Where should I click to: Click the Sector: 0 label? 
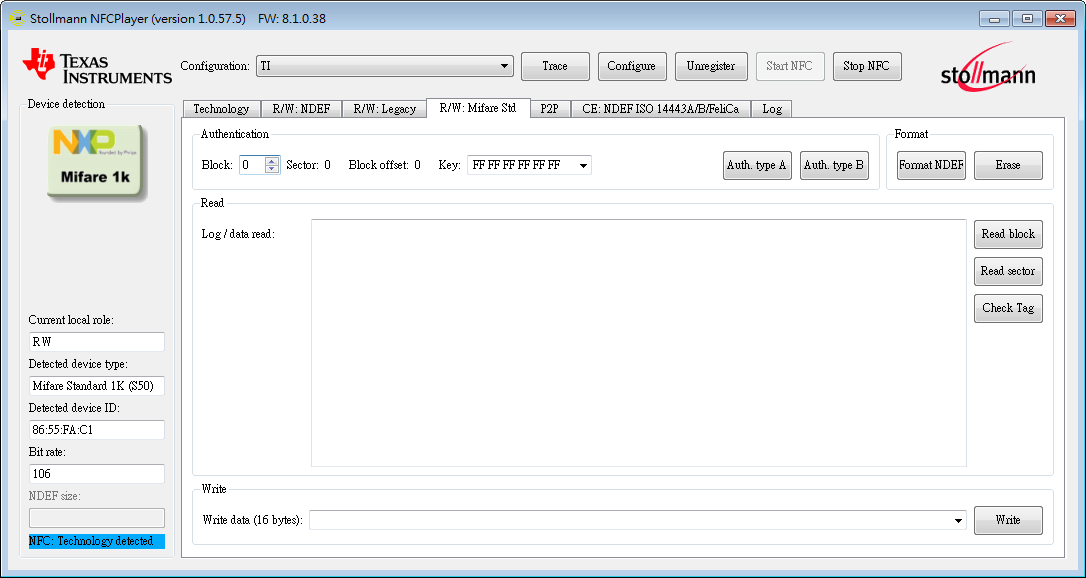pyautogui.click(x=308, y=165)
